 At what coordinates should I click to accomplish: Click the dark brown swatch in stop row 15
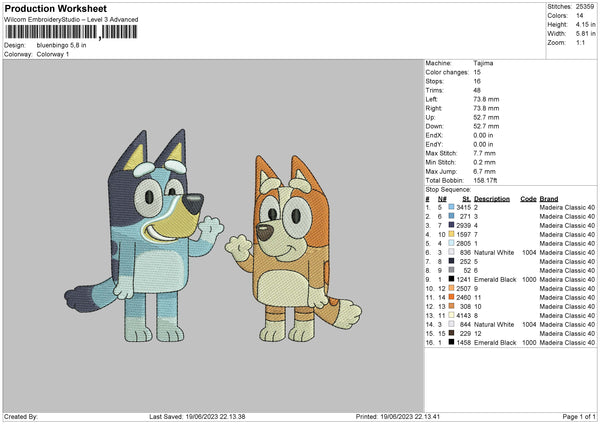(x=451, y=333)
